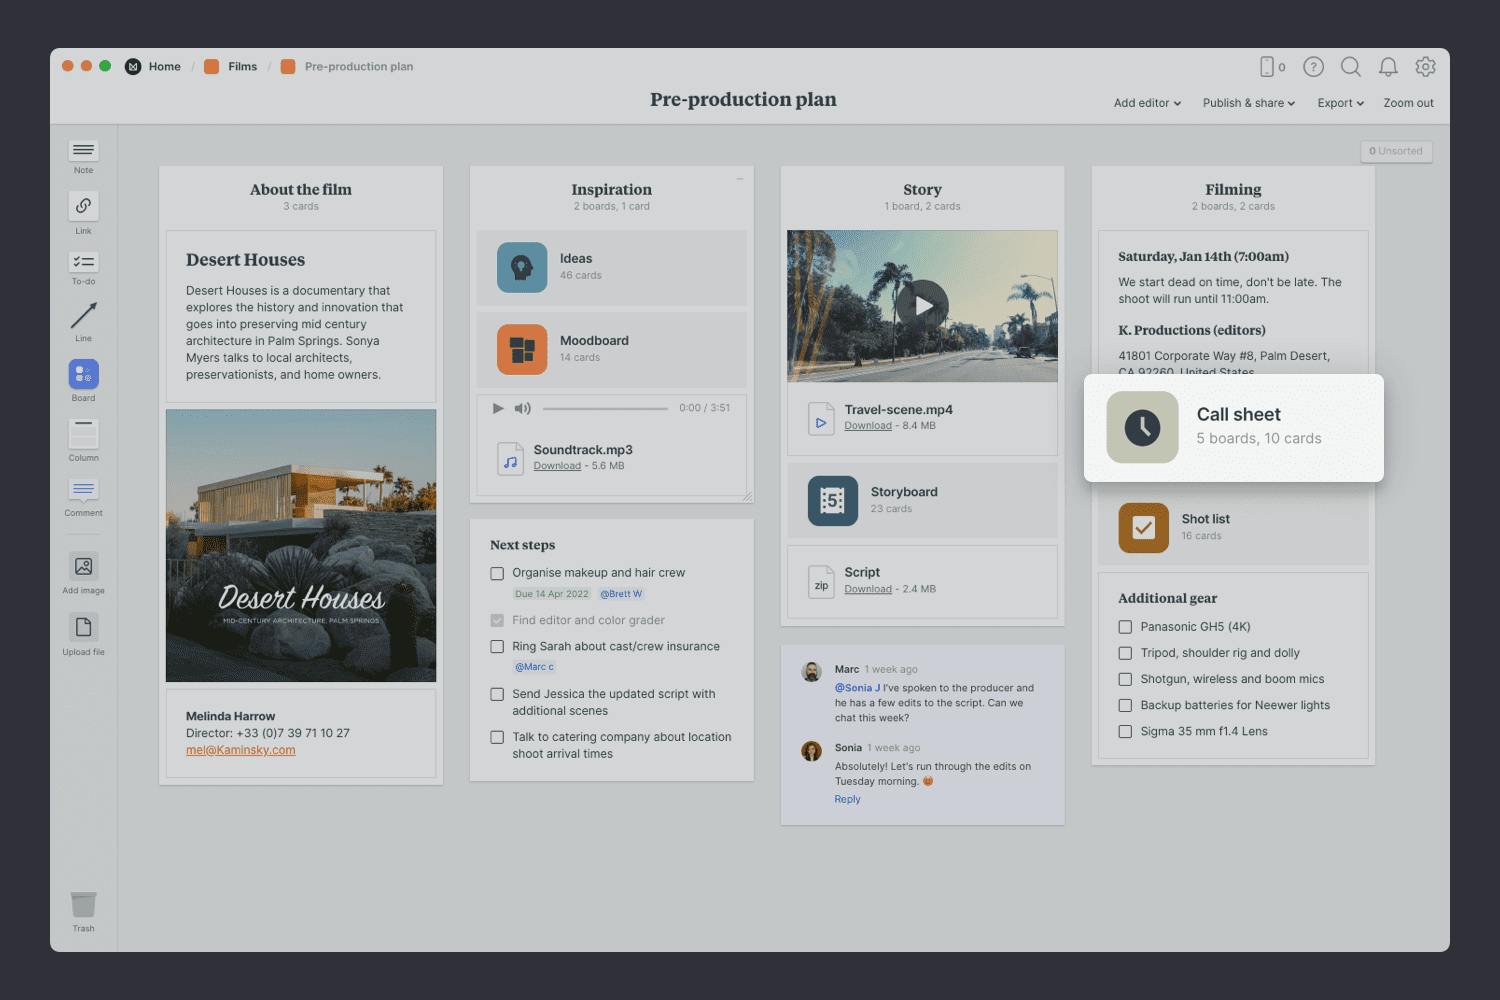1500x1000 pixels.
Task: Select the Link tool in sidebar
Action: tap(83, 206)
